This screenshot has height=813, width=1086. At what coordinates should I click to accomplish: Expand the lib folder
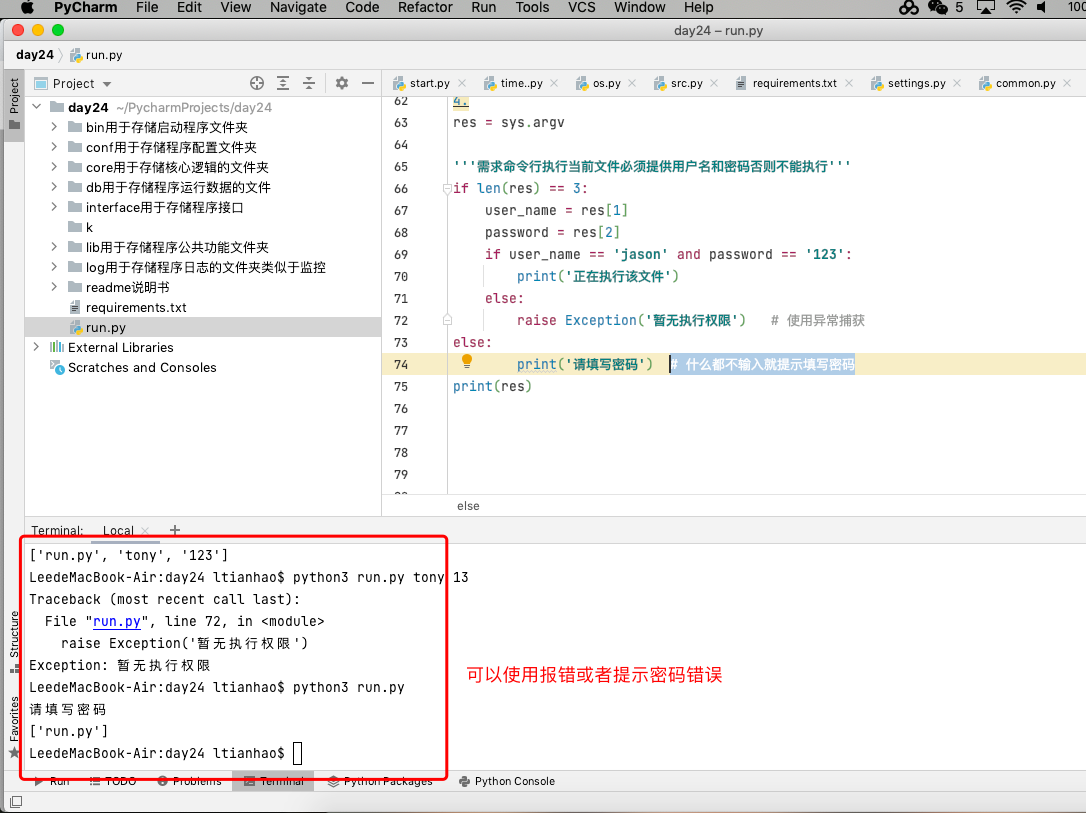(x=54, y=247)
